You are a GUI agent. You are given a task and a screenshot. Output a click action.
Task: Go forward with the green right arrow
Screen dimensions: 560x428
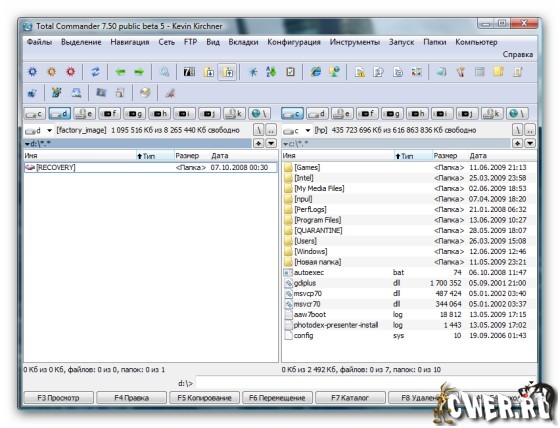coord(139,72)
